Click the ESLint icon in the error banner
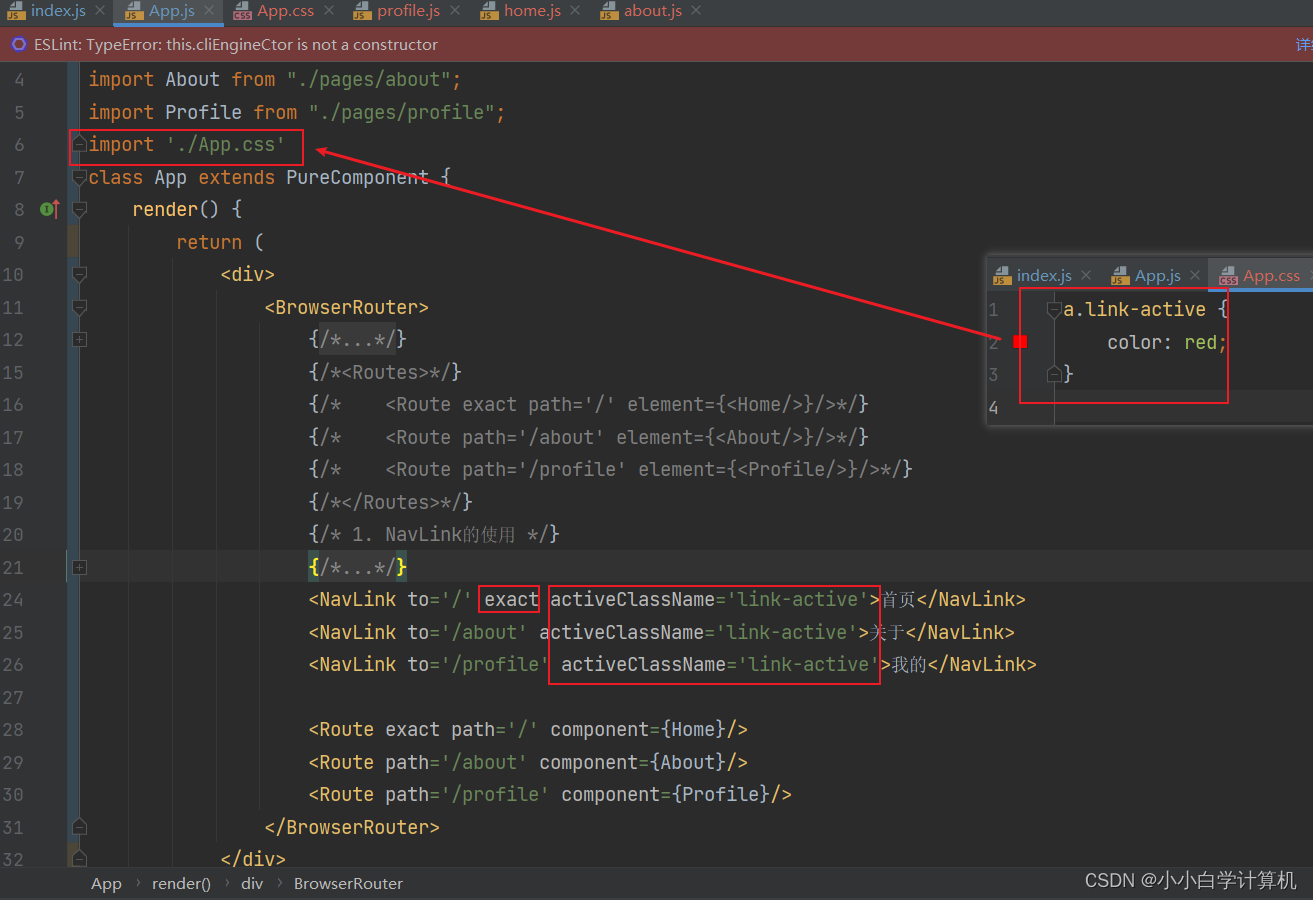1313x900 pixels. pos(18,44)
